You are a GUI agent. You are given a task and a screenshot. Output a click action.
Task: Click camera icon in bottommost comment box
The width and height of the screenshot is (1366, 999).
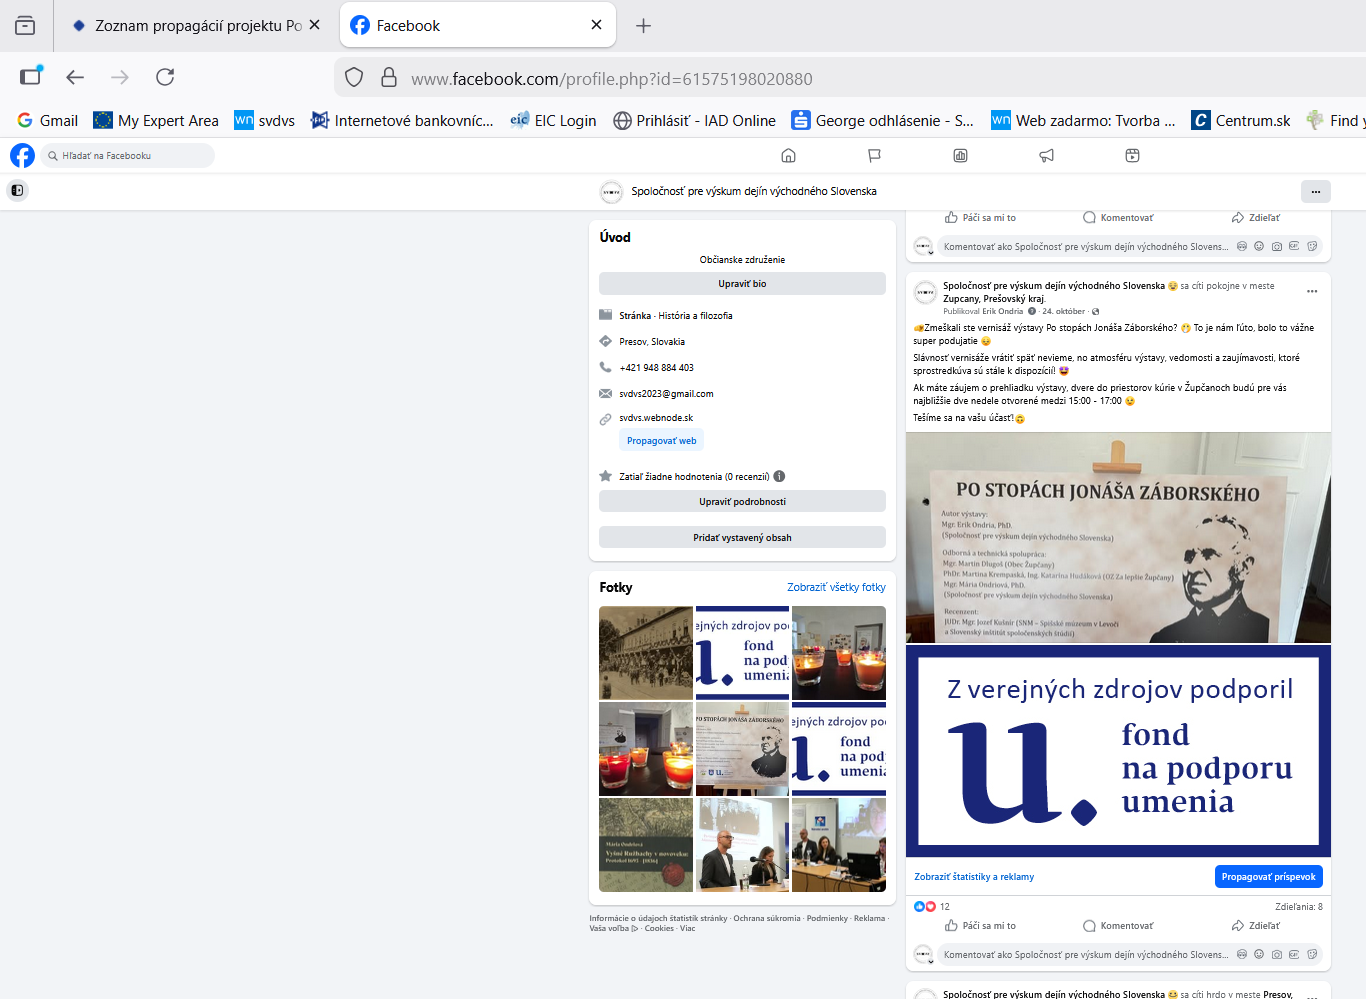tap(1276, 955)
